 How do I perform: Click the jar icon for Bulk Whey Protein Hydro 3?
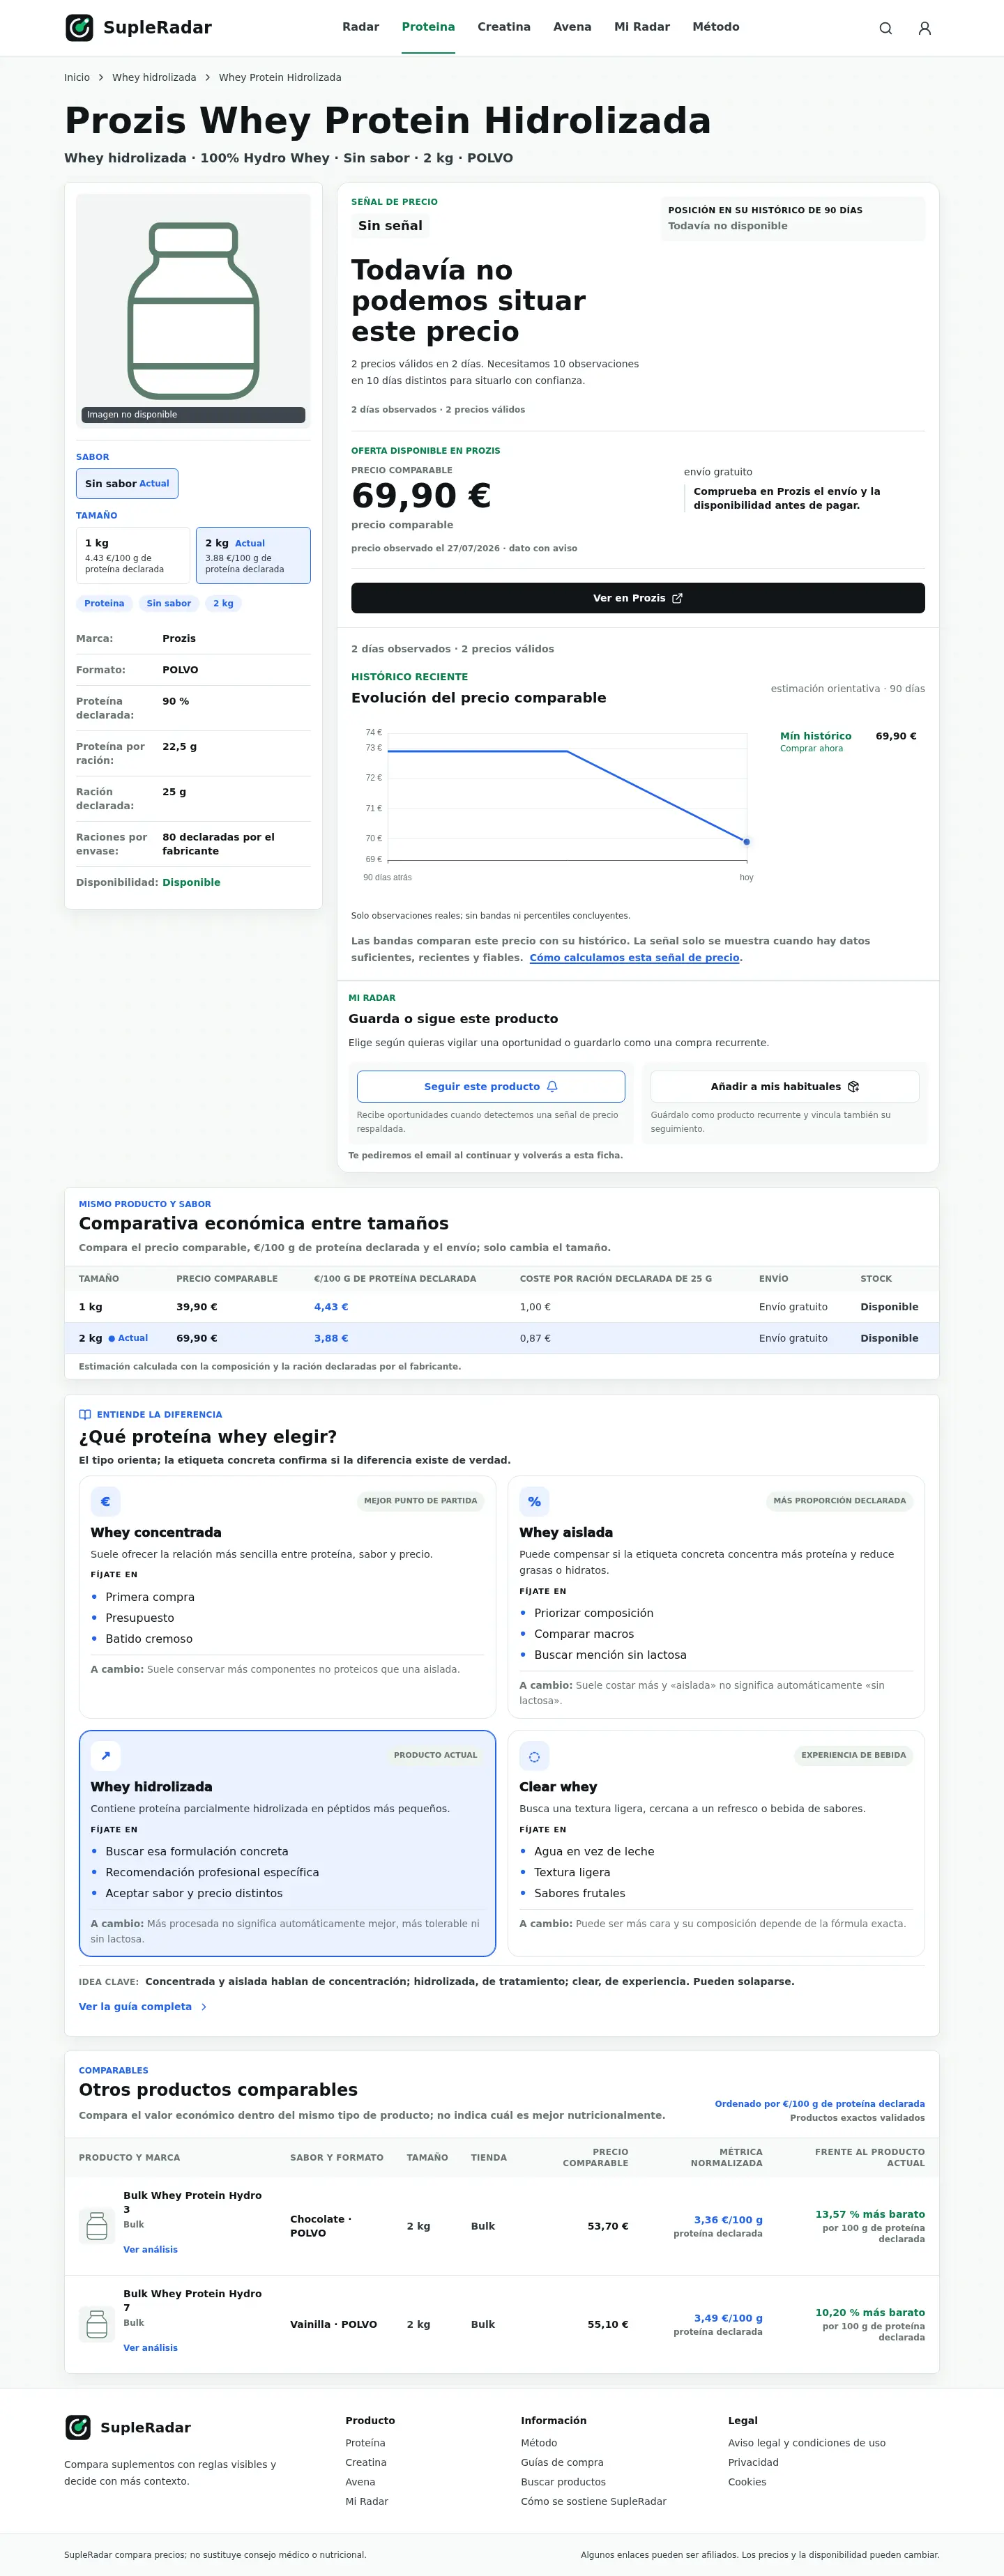tap(97, 2225)
